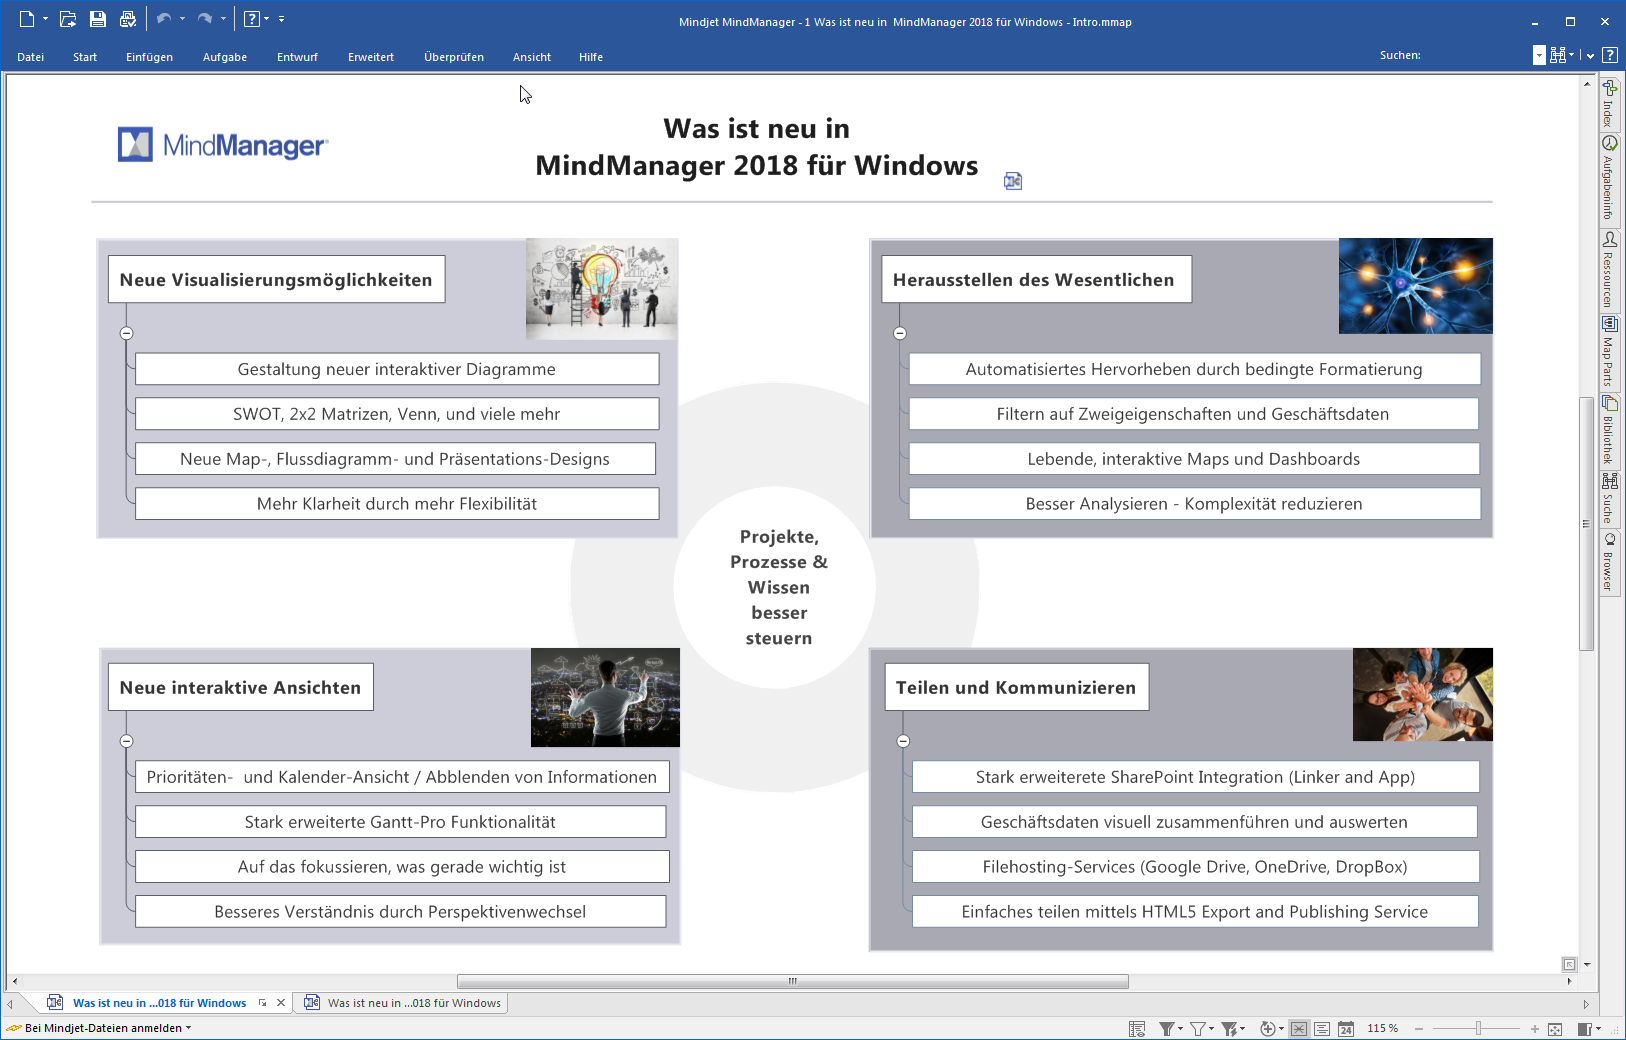Open the calendar view from the status bar

point(1346,1028)
